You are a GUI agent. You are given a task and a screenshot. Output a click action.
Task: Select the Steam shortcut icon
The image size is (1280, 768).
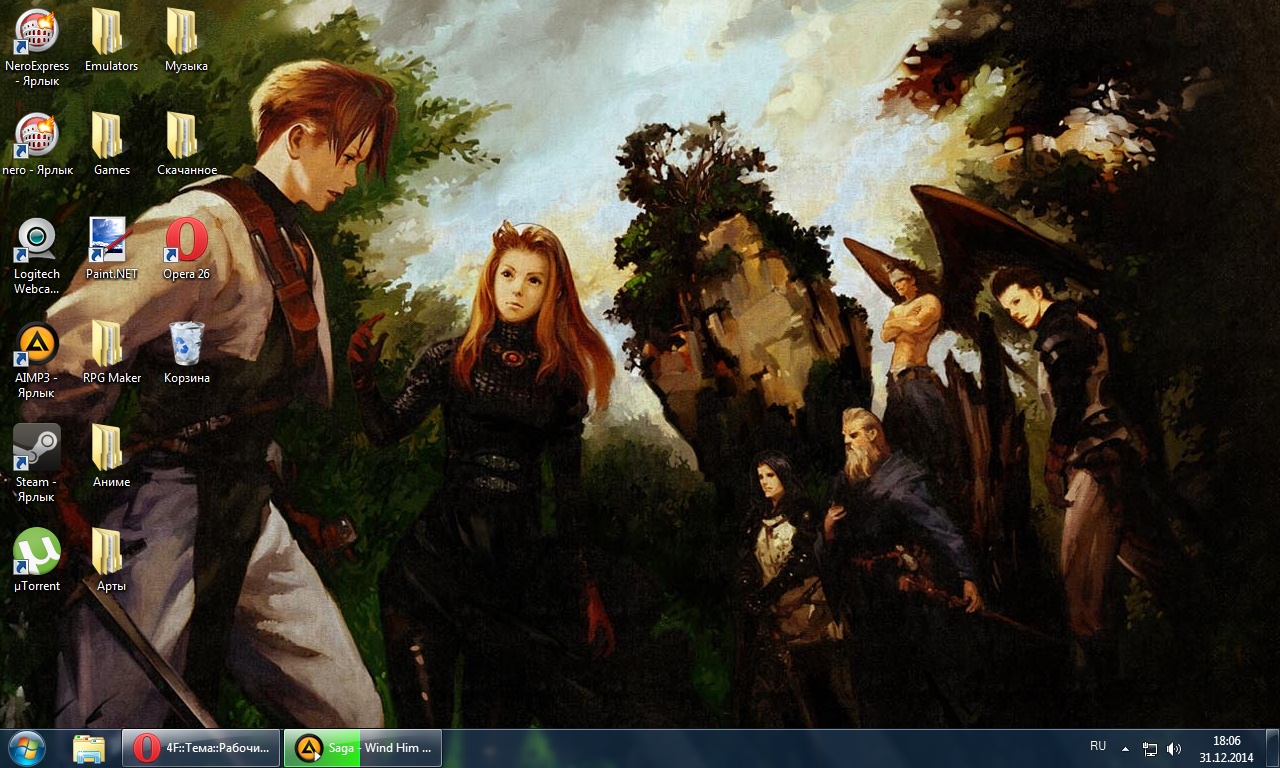pyautogui.click(x=37, y=447)
